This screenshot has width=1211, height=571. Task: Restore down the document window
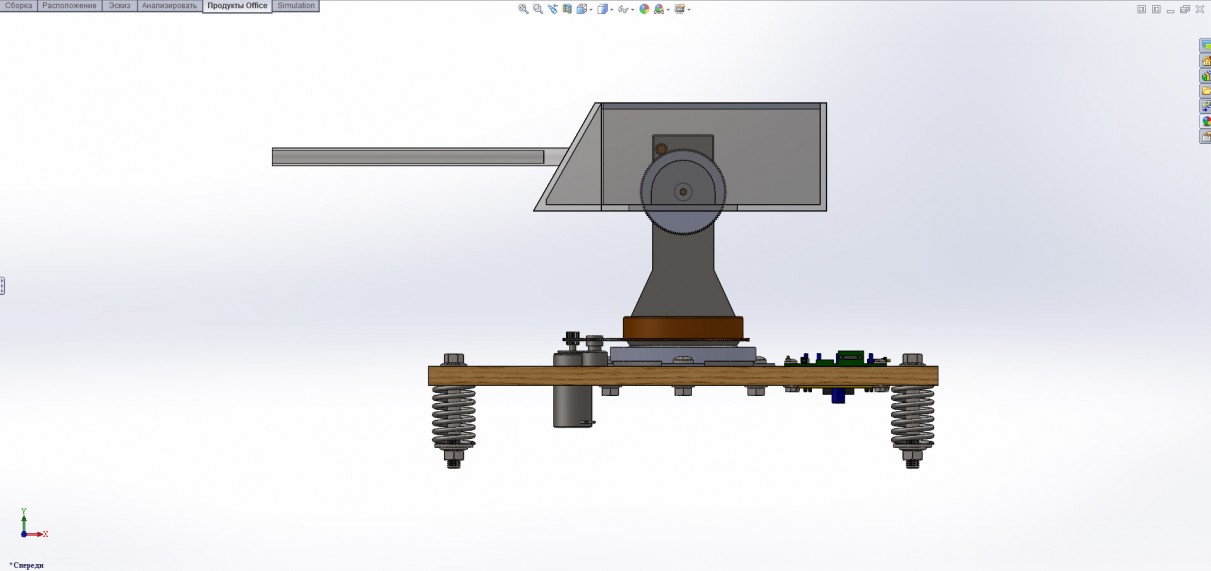pos(1185,9)
